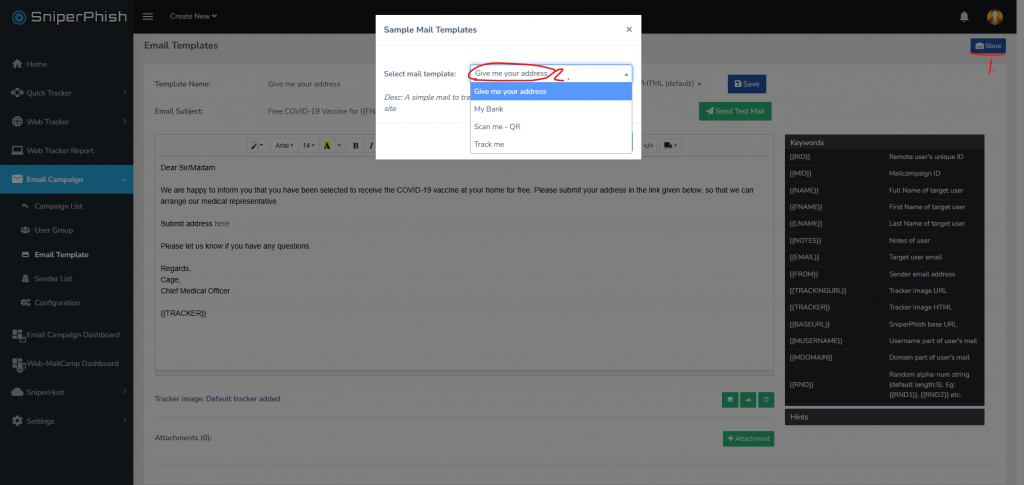Toggle the sidebar hamburger menu
The width and height of the screenshot is (1024, 485).
coord(148,16)
